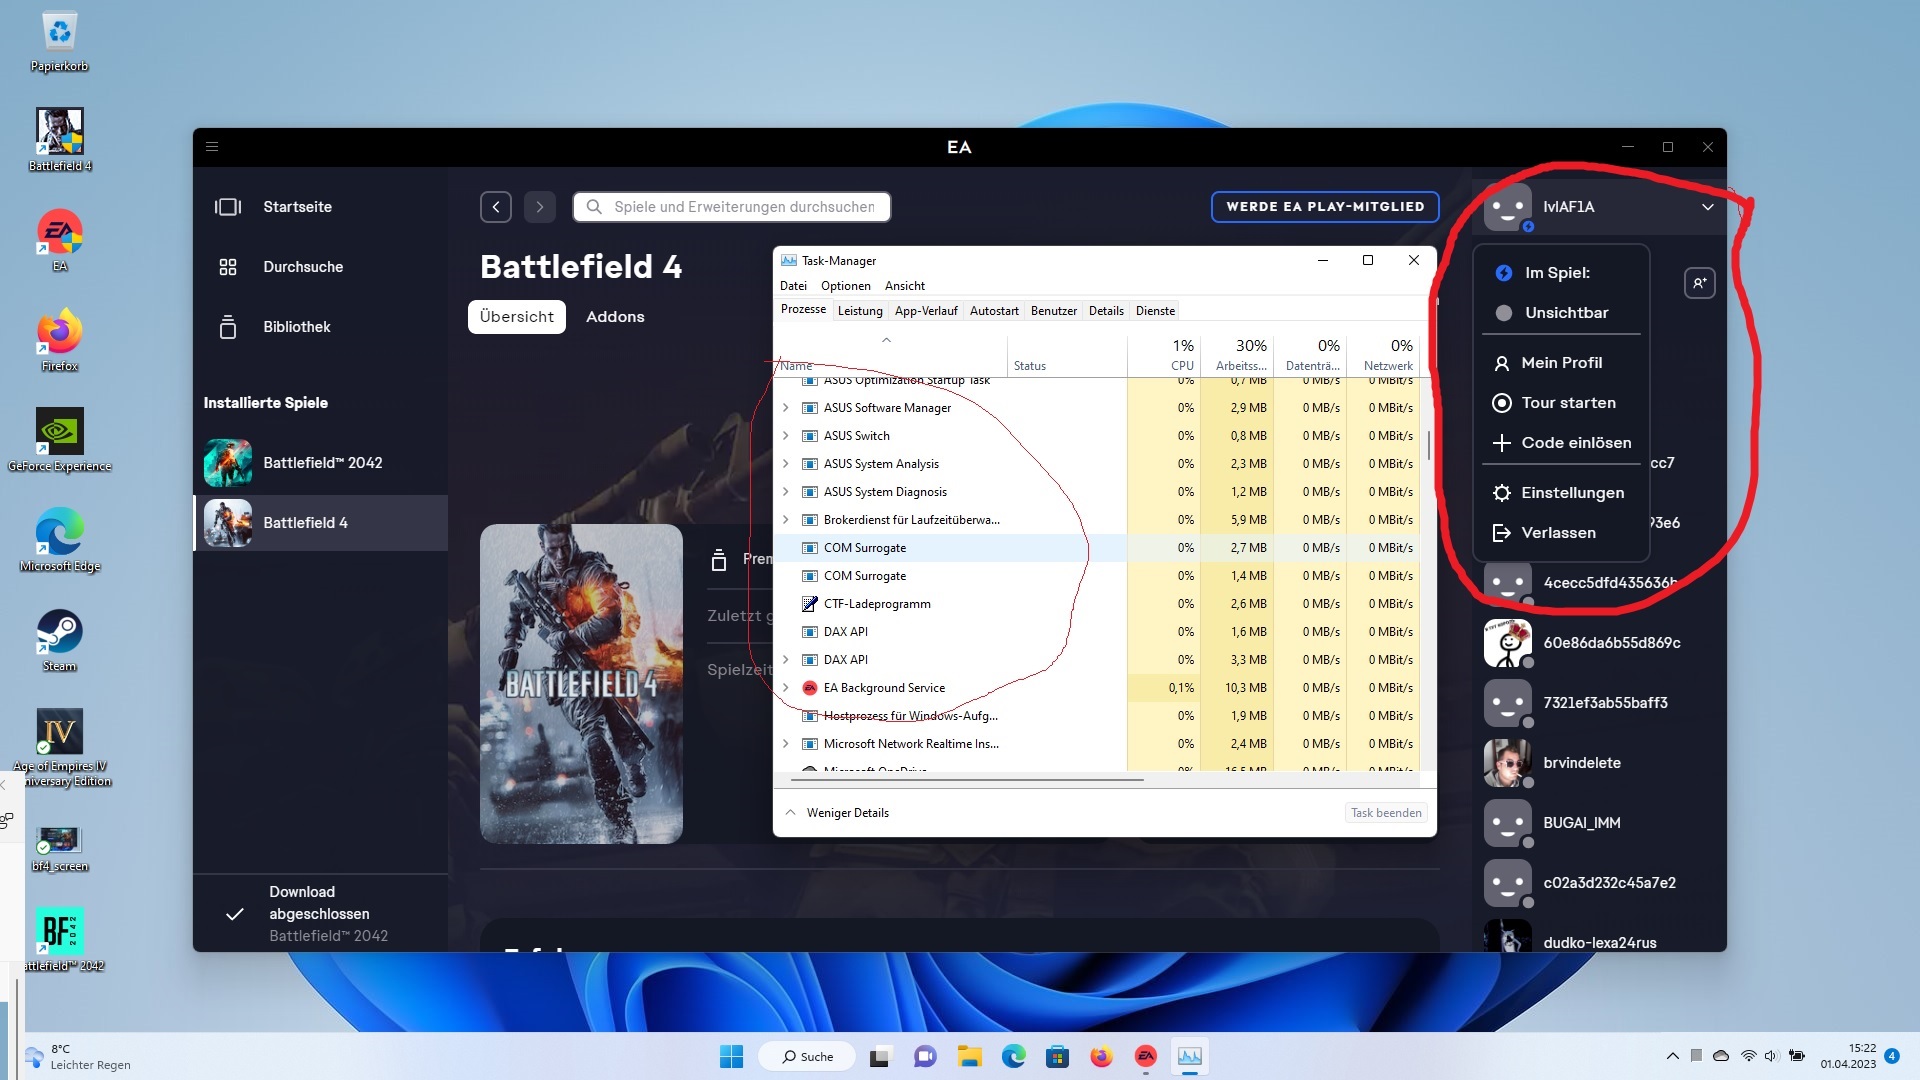Switch to the Addons tab
The width and height of the screenshot is (1920, 1080).
click(615, 317)
